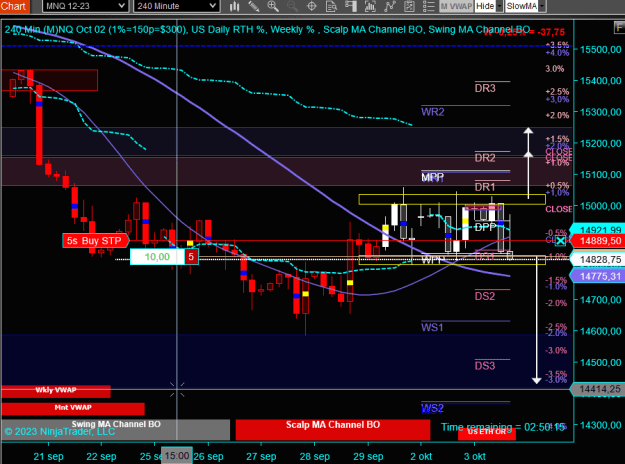Click the DR2 pivot label

point(485,158)
